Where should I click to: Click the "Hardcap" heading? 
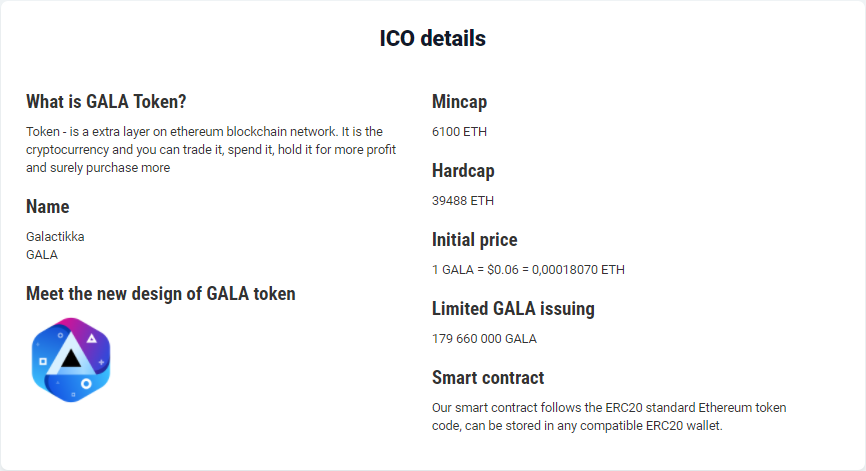[463, 171]
